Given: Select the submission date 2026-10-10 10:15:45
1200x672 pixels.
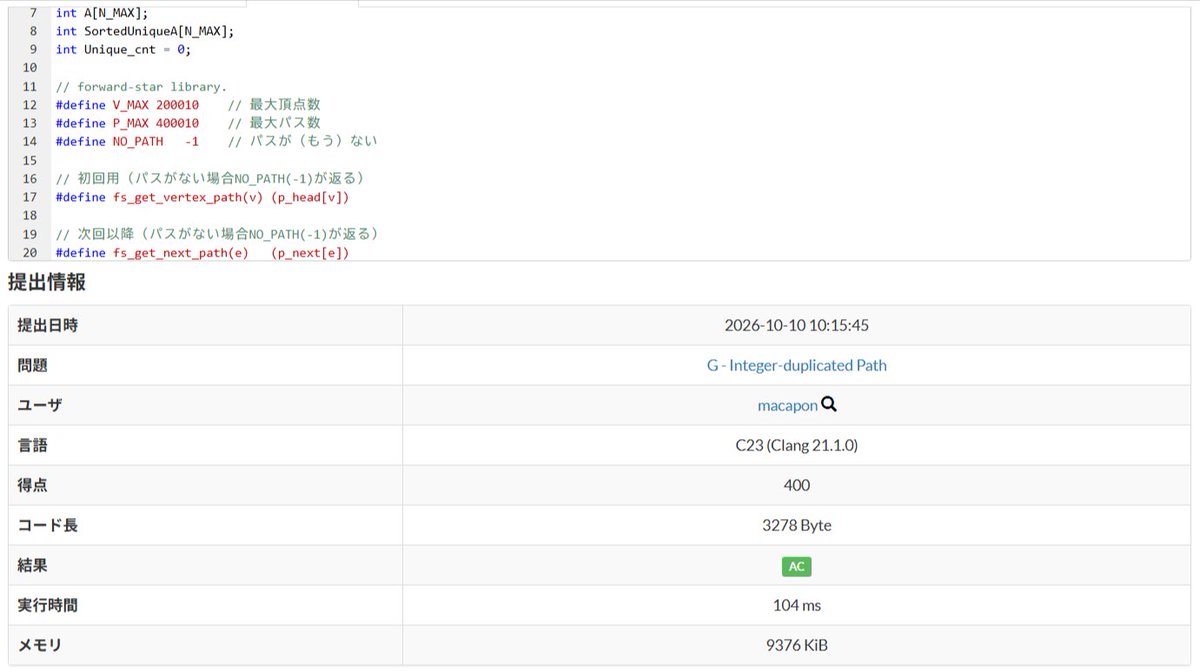Looking at the screenshot, I should pos(796,325).
